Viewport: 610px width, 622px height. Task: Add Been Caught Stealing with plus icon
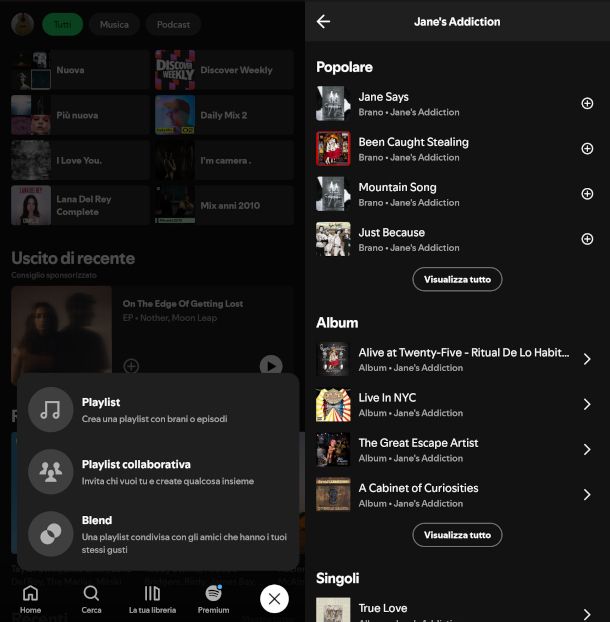(x=587, y=149)
